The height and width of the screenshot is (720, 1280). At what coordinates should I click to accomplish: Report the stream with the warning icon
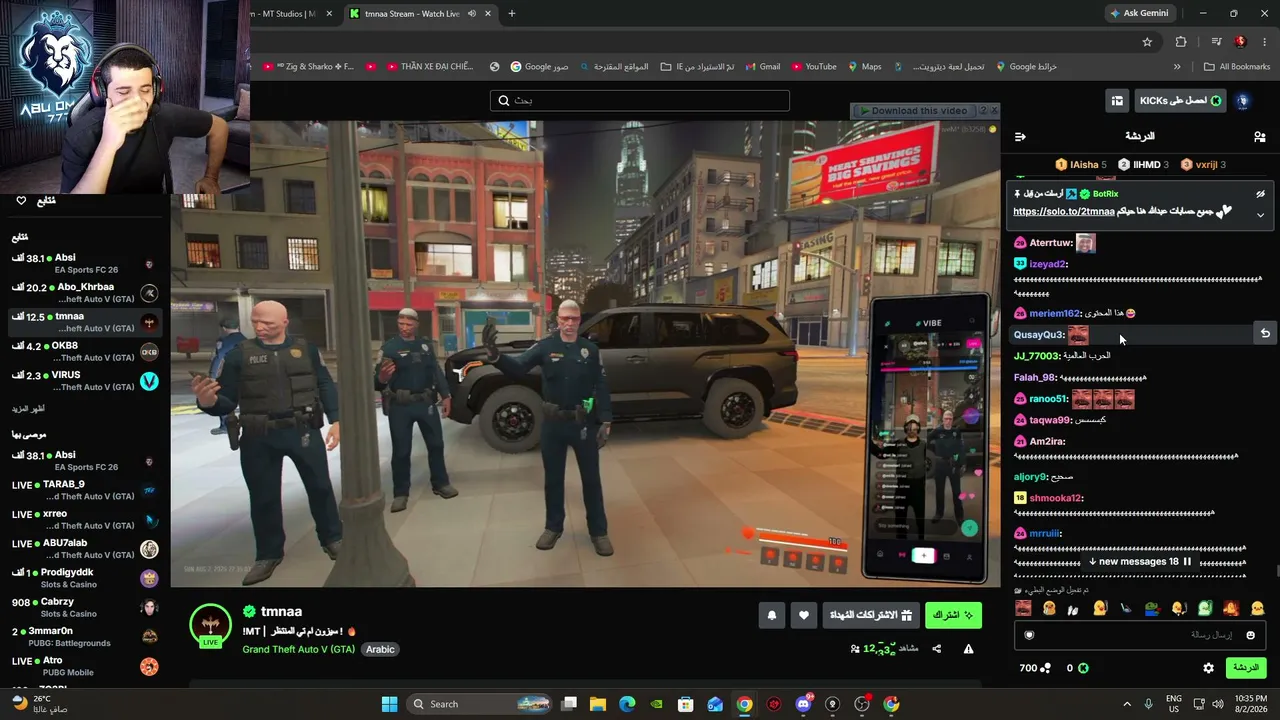click(x=968, y=649)
